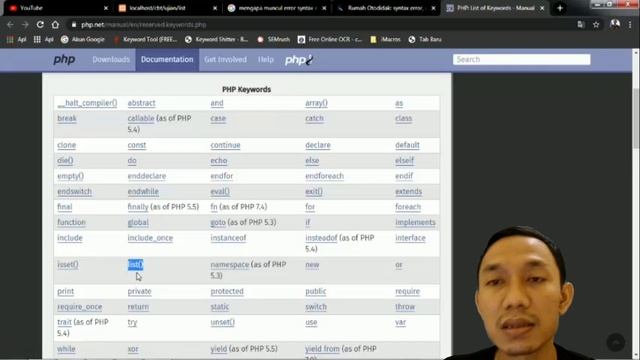Open the Keyword Shitter bookmark
This screenshot has height=360, width=640.
click(216, 40)
